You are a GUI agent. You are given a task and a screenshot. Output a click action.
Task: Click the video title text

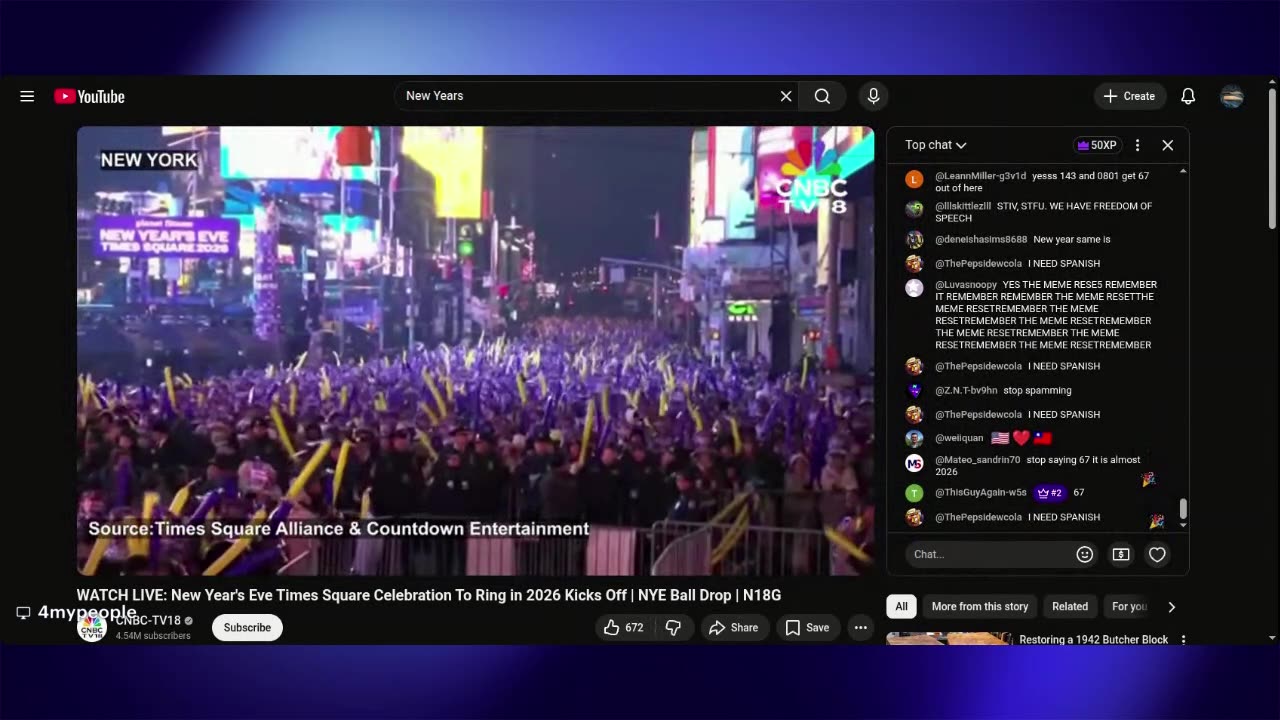pyautogui.click(x=429, y=595)
